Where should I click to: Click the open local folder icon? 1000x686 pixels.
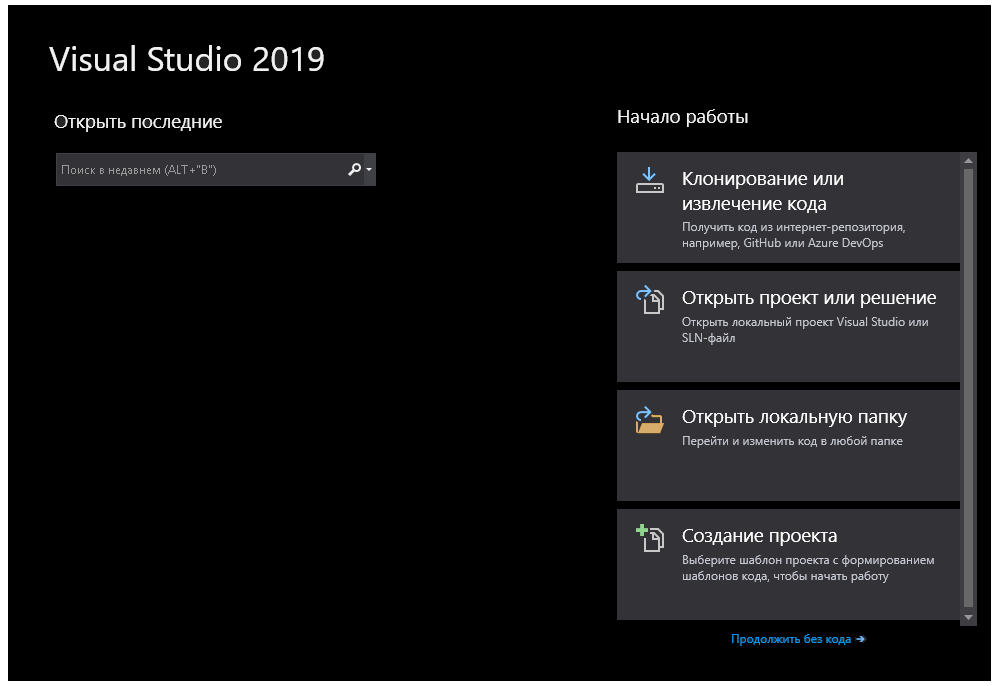649,420
